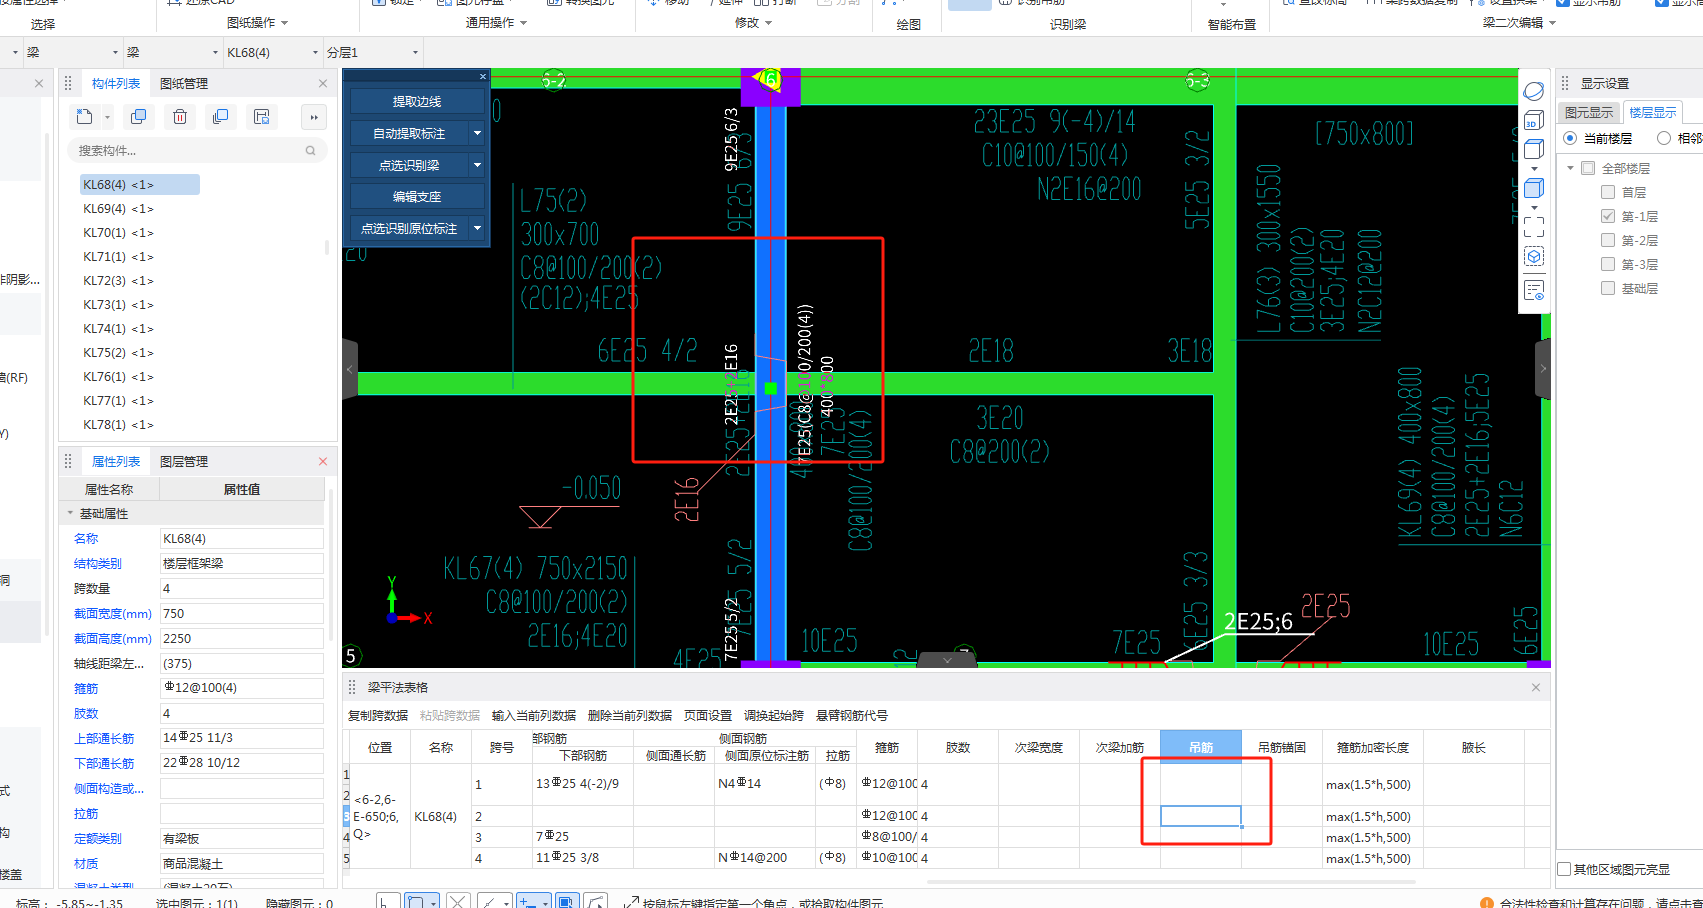Click the left canvas collapse handle

[x=349, y=369]
